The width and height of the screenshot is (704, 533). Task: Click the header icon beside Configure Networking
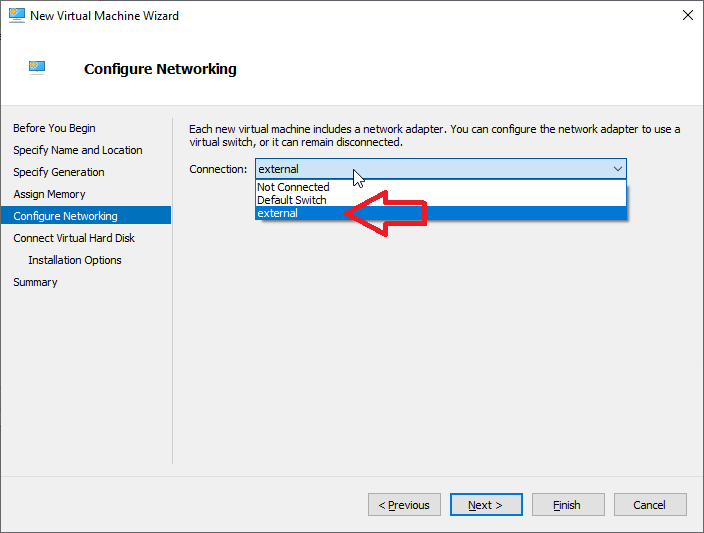(x=37, y=68)
